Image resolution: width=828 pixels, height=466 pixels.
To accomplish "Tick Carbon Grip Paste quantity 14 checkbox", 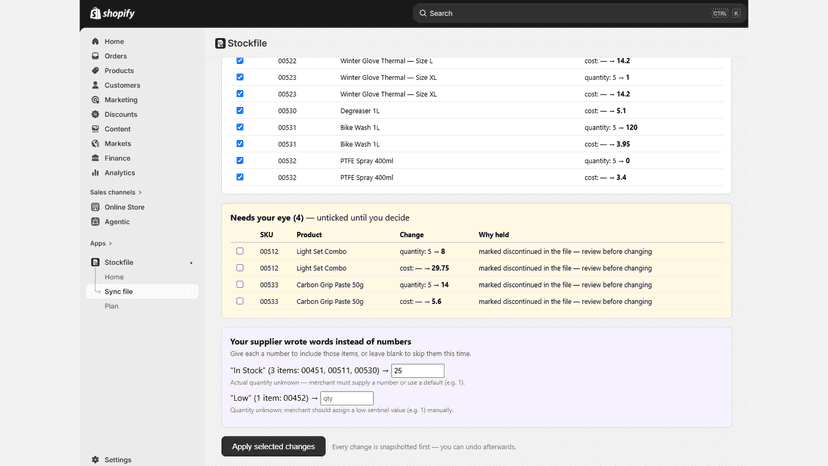I will click(x=240, y=284).
